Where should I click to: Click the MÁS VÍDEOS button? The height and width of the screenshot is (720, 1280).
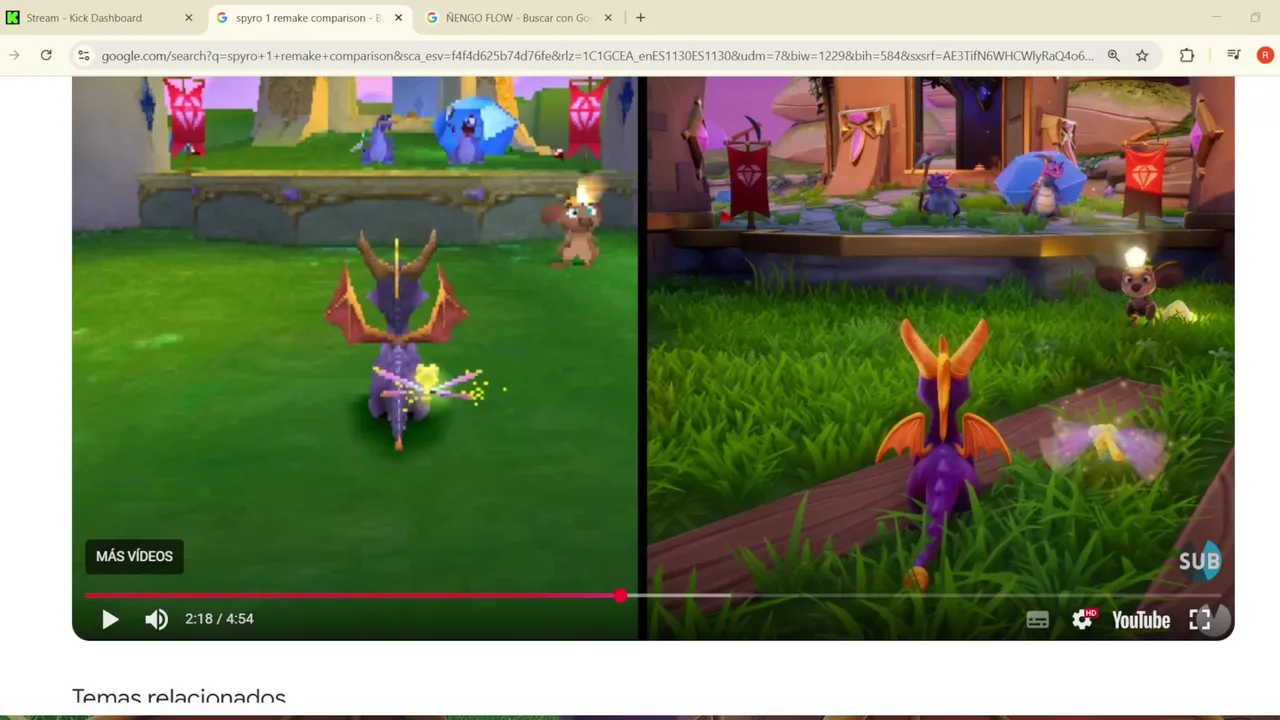134,556
